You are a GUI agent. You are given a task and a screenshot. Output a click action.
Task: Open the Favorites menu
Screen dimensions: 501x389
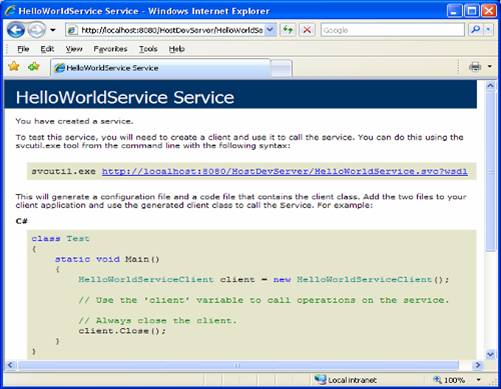pos(110,49)
